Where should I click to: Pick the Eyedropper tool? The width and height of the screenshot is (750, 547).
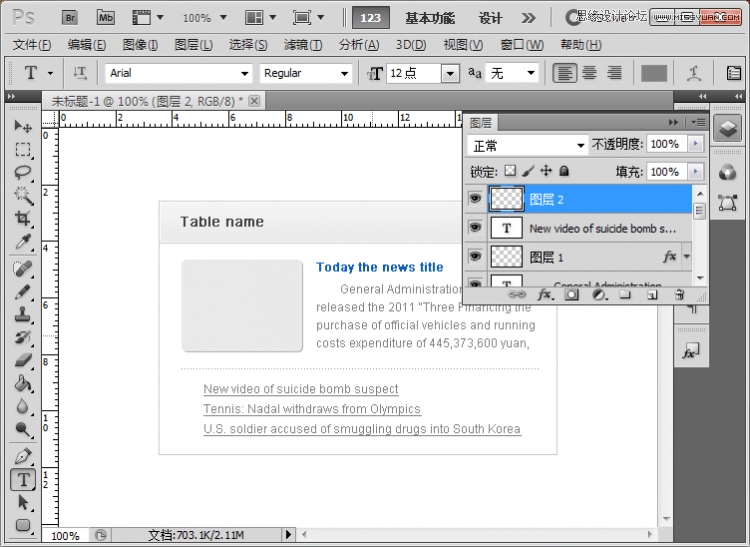[22, 242]
